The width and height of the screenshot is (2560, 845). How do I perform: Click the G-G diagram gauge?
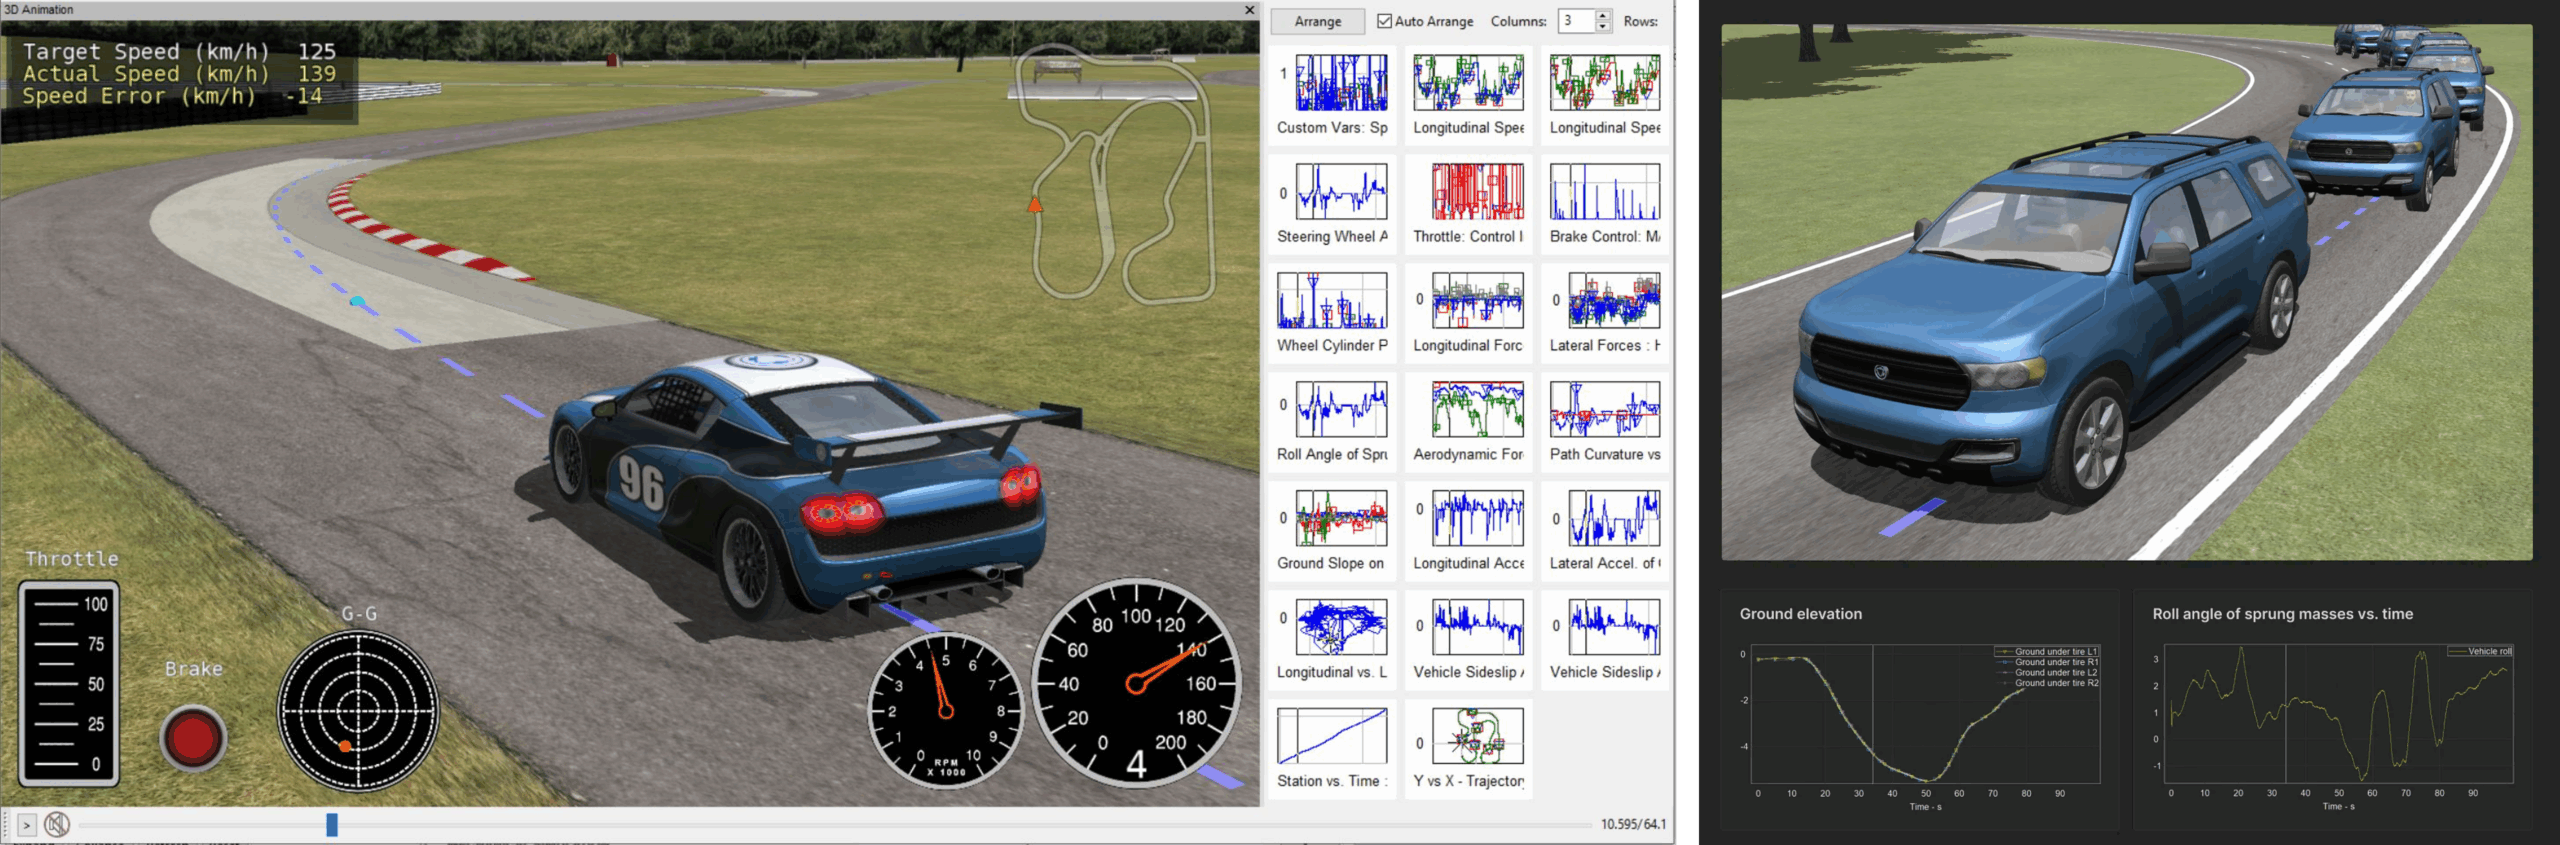[358, 711]
